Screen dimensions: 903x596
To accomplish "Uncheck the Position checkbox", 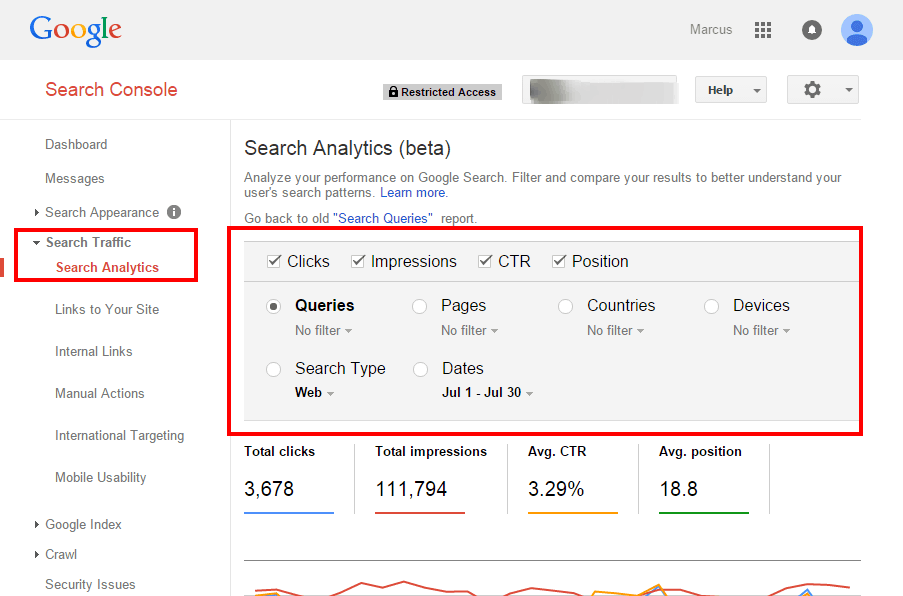I will point(559,261).
